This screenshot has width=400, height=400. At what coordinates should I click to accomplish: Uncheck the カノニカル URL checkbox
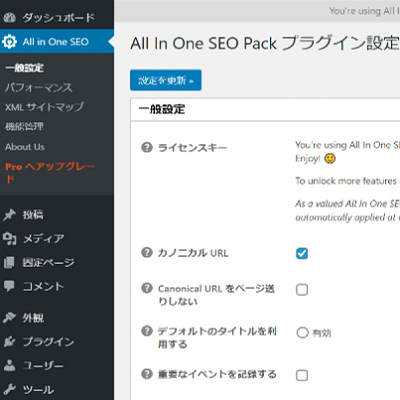tap(302, 253)
